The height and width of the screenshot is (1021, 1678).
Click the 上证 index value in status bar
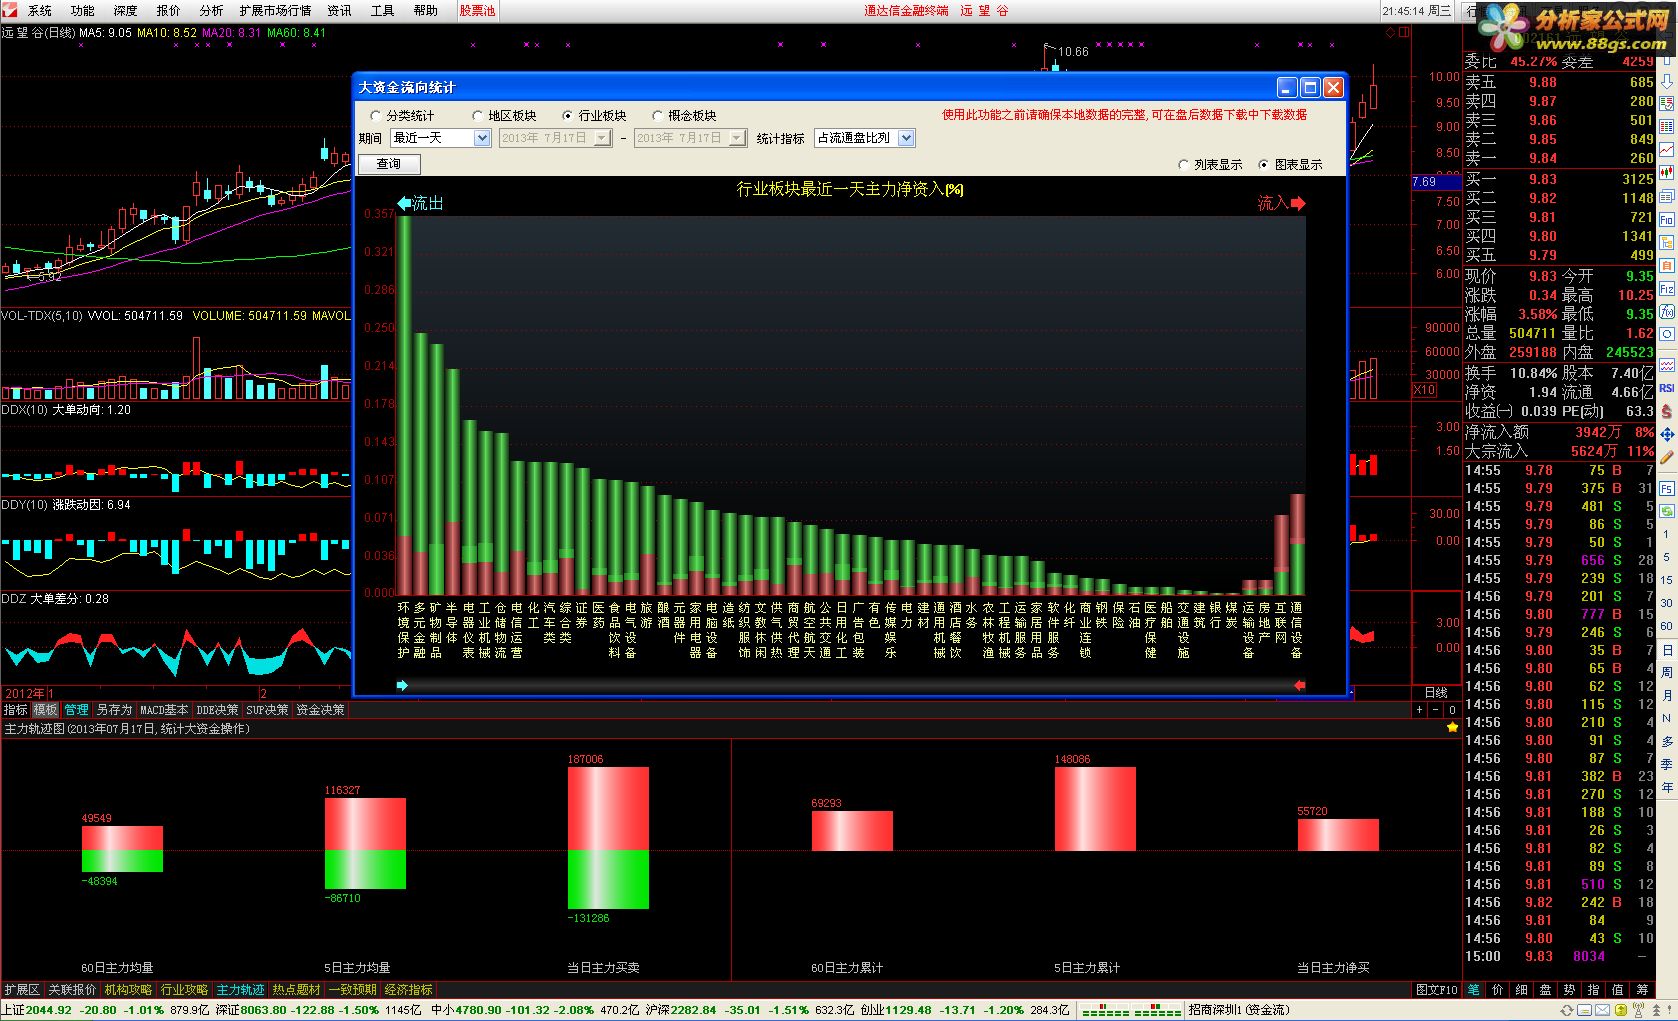pyautogui.click(x=49, y=1011)
